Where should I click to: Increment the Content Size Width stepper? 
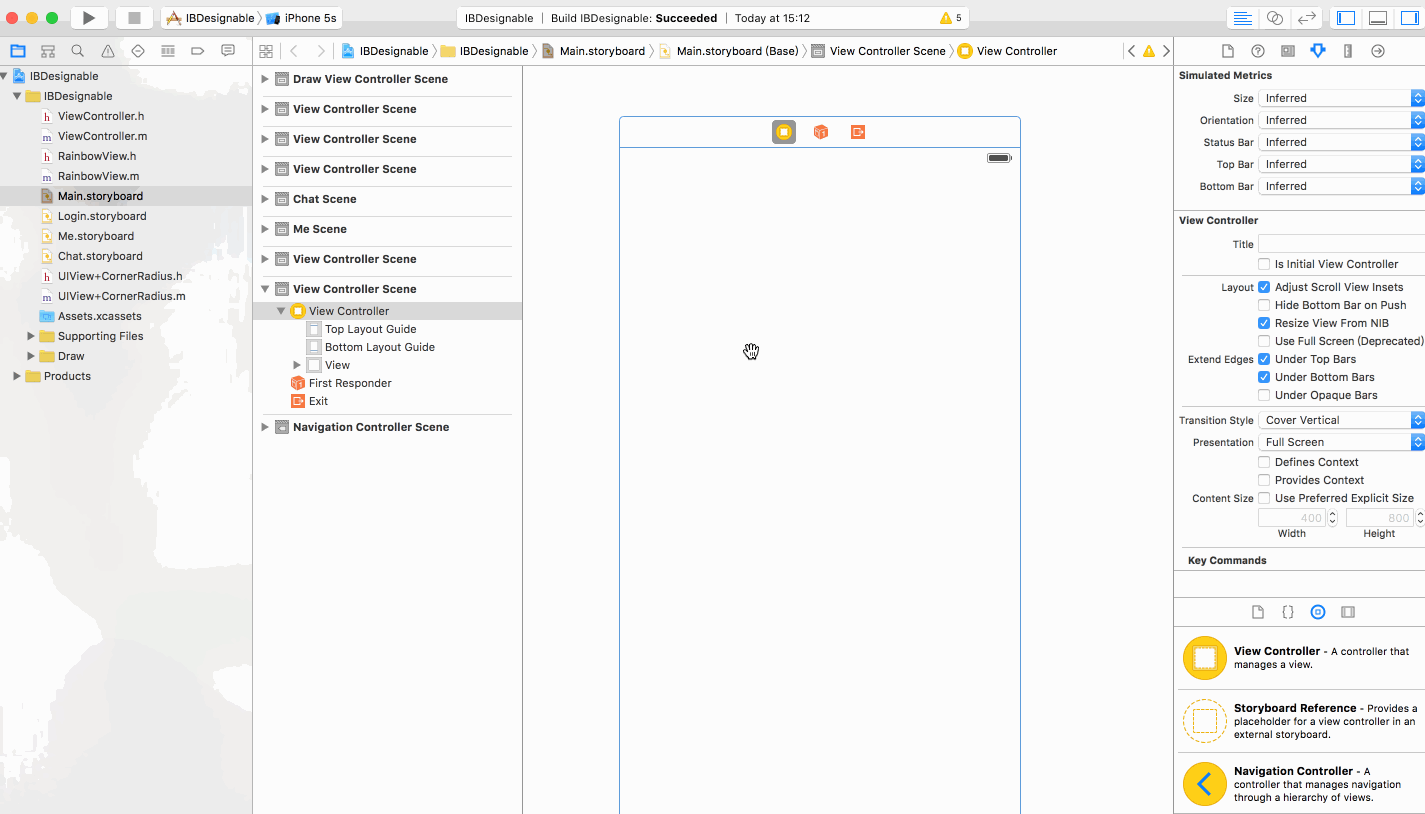click(x=1331, y=514)
